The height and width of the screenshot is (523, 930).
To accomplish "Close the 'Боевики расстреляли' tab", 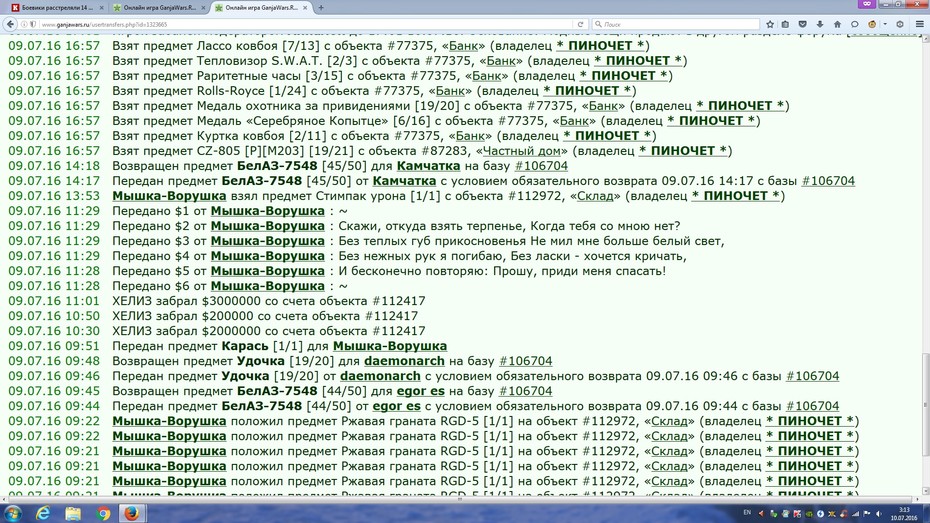I will coord(101,8).
